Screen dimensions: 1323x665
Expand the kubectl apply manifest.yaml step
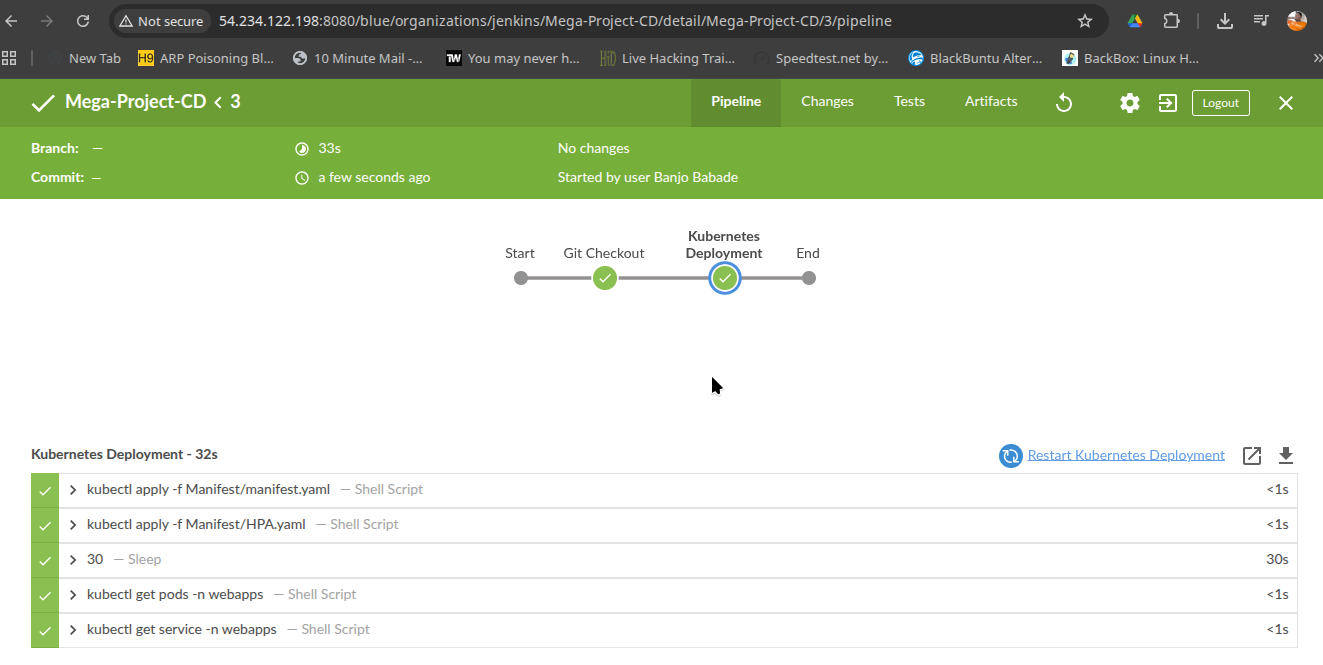pyautogui.click(x=73, y=490)
